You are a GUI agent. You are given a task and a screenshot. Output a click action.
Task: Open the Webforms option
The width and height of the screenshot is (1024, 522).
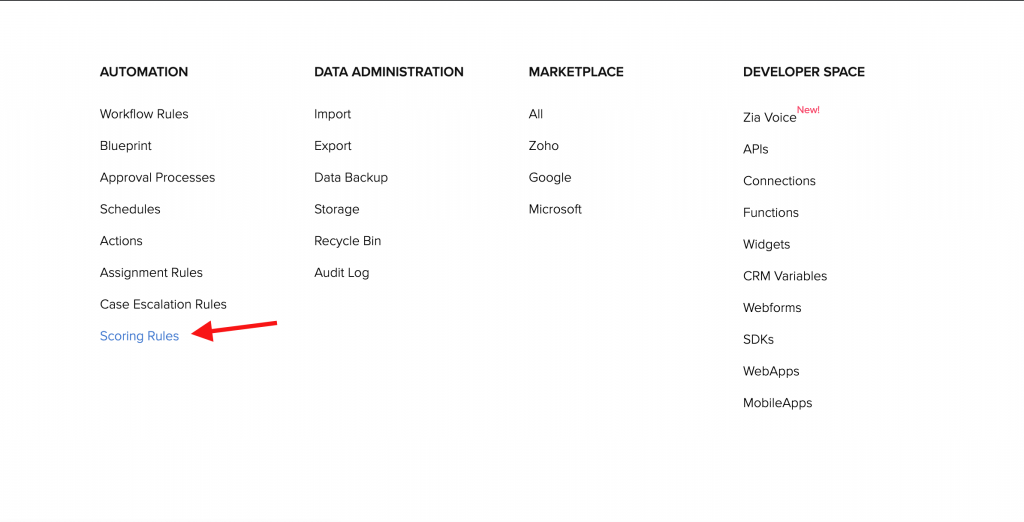[x=772, y=308]
